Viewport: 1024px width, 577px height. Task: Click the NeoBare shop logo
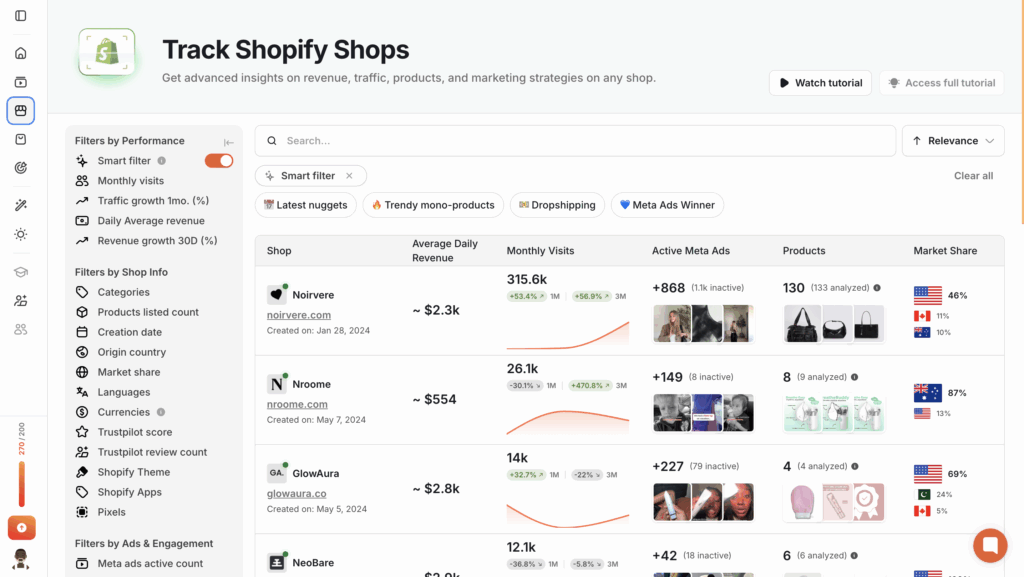click(x=277, y=562)
